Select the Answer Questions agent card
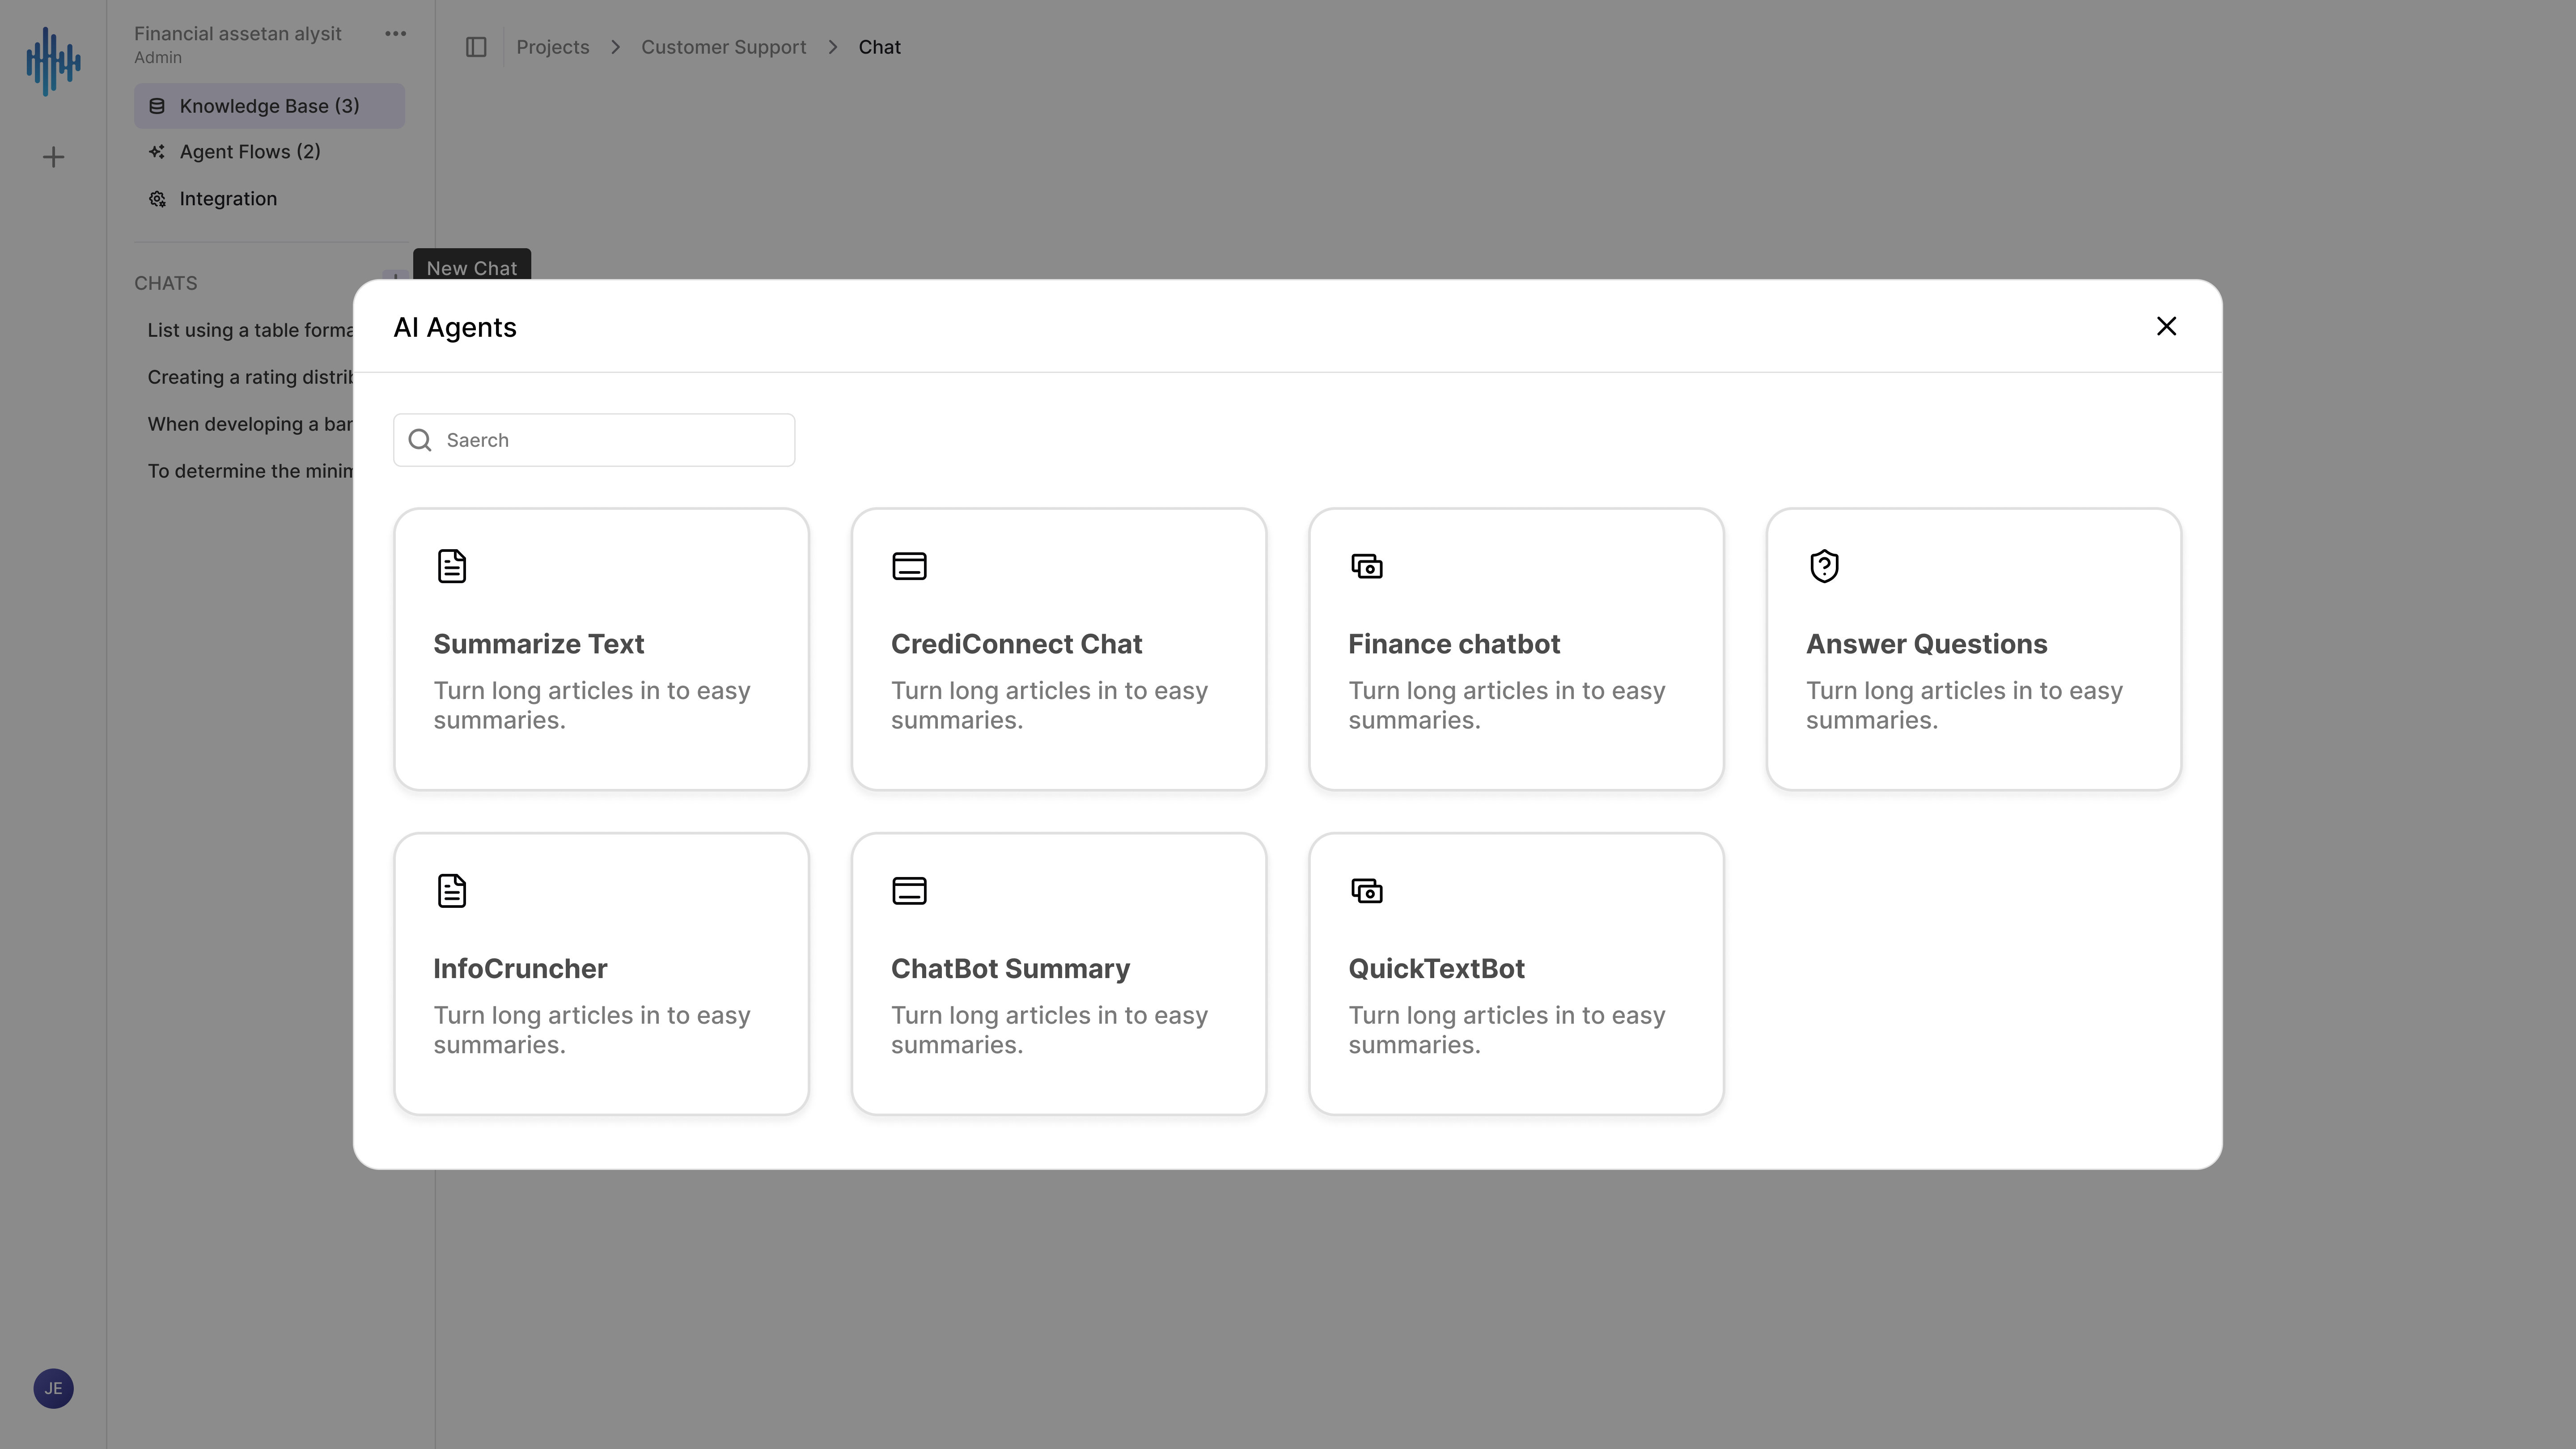The height and width of the screenshot is (1449, 2576). (x=1974, y=649)
